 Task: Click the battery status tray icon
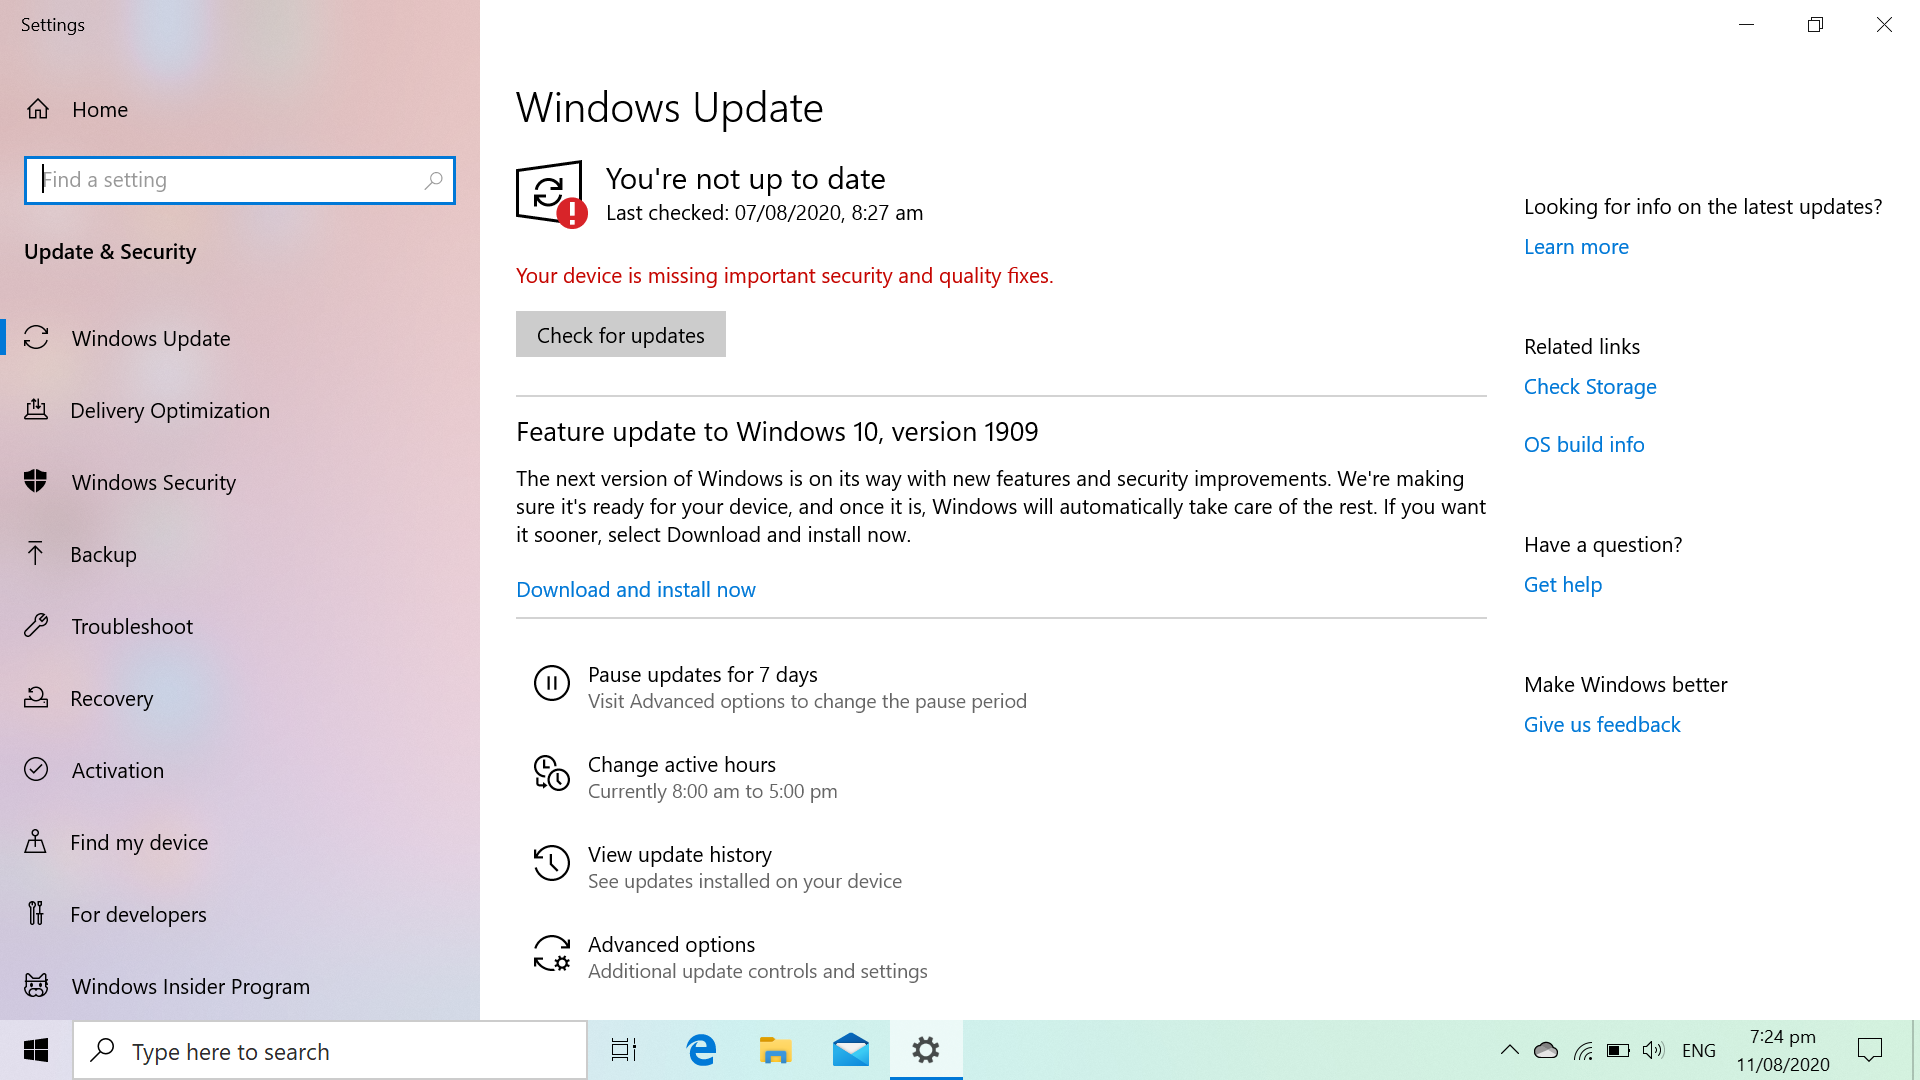1618,1050
